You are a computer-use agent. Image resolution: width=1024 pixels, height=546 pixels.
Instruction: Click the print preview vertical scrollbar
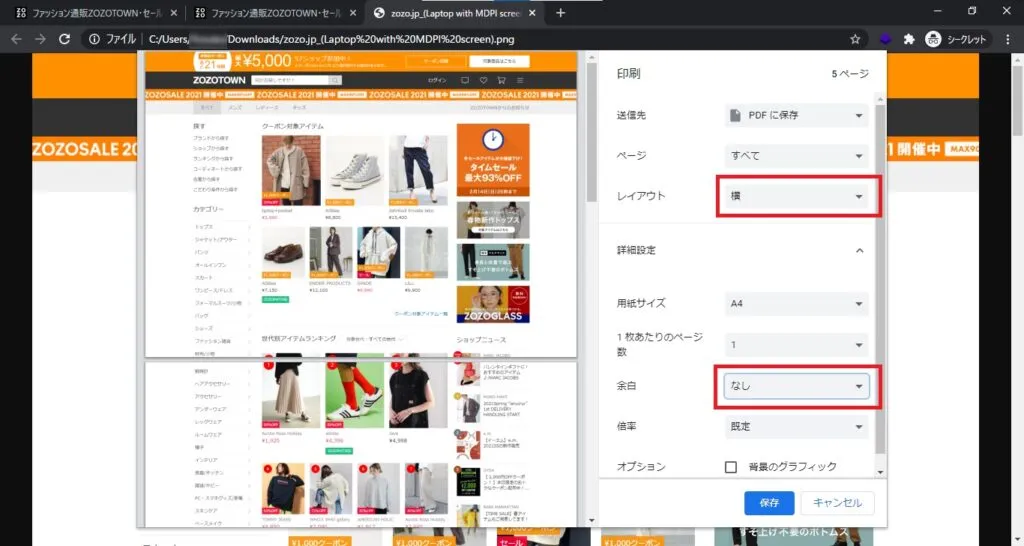pos(592,134)
